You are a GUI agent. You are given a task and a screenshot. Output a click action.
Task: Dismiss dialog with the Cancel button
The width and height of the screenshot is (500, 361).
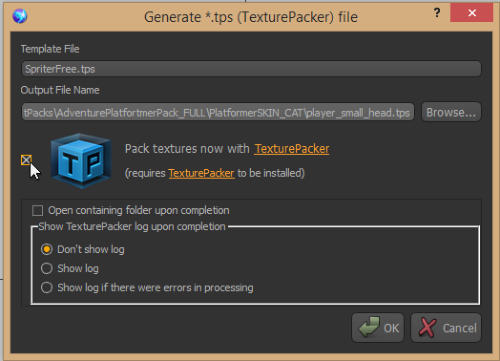coord(446,328)
